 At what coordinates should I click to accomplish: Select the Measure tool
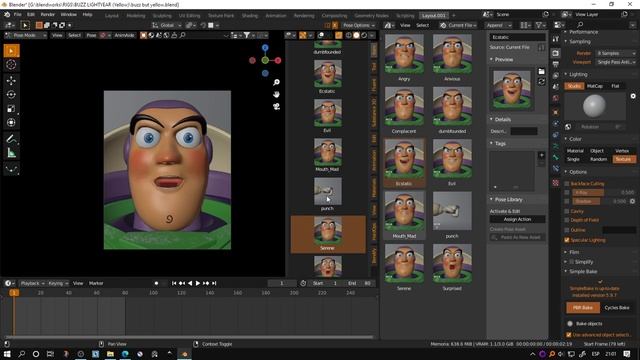11,153
